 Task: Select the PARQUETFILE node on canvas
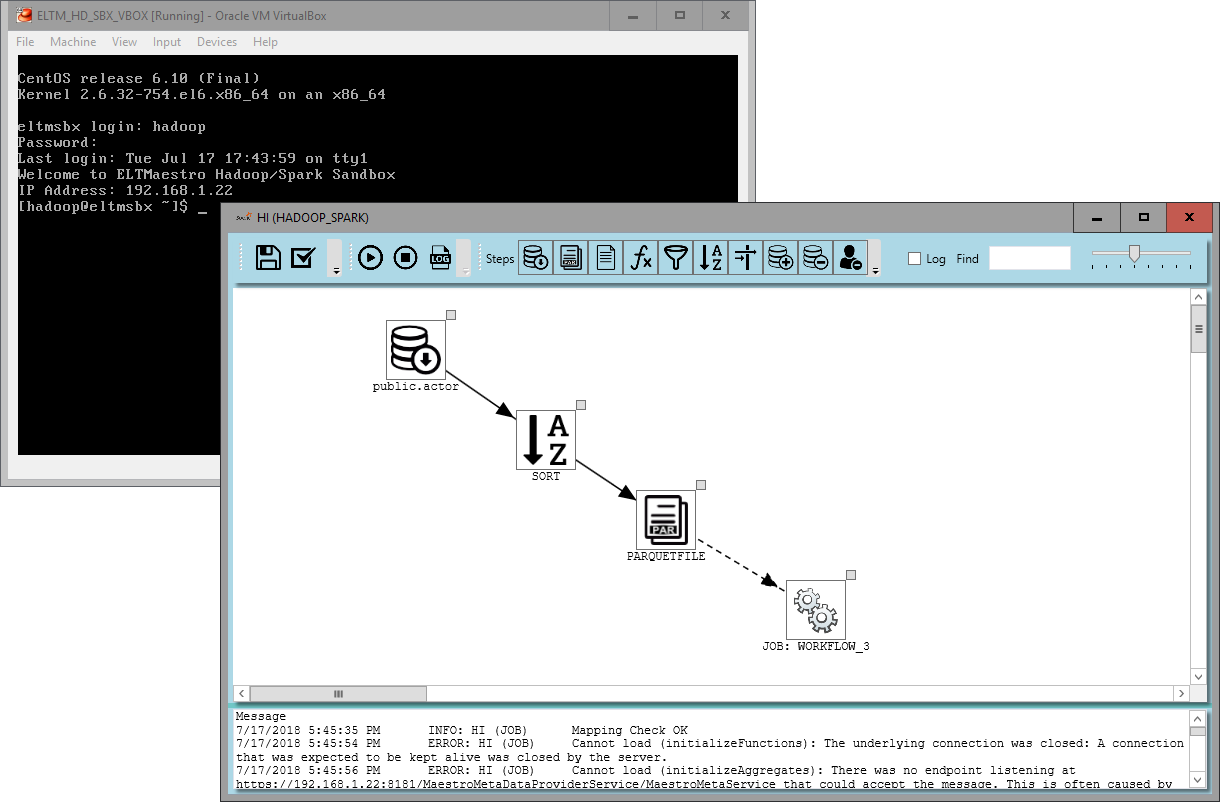point(666,520)
